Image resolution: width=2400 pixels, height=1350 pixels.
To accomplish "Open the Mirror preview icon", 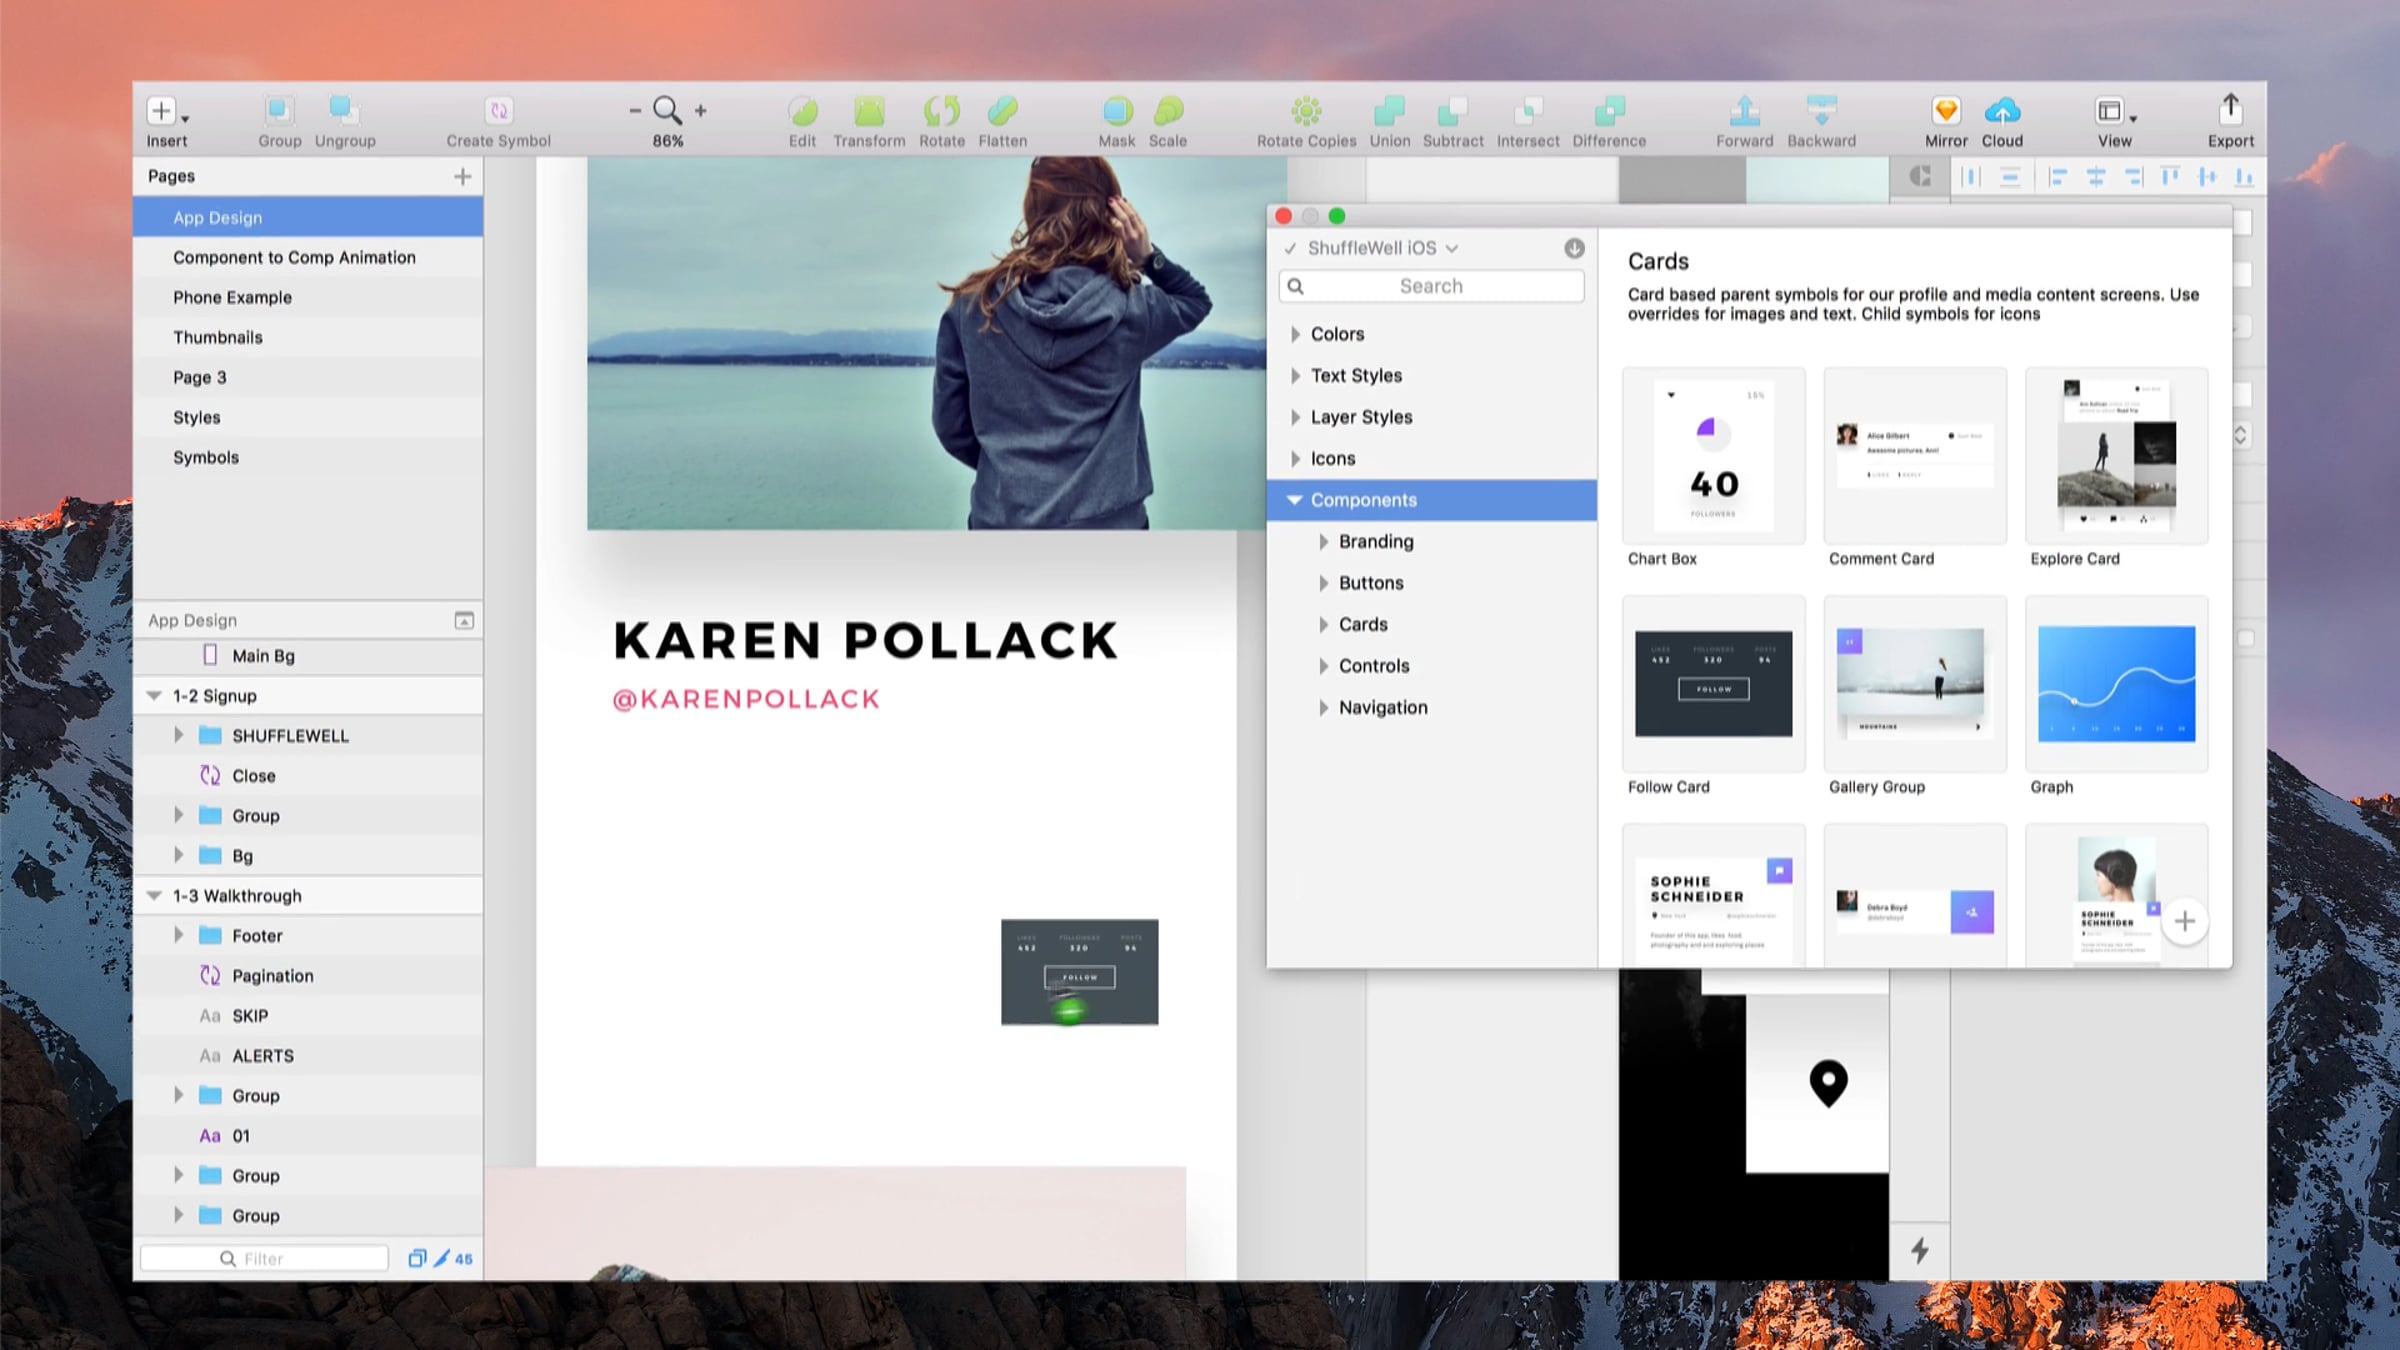I will 1945,111.
